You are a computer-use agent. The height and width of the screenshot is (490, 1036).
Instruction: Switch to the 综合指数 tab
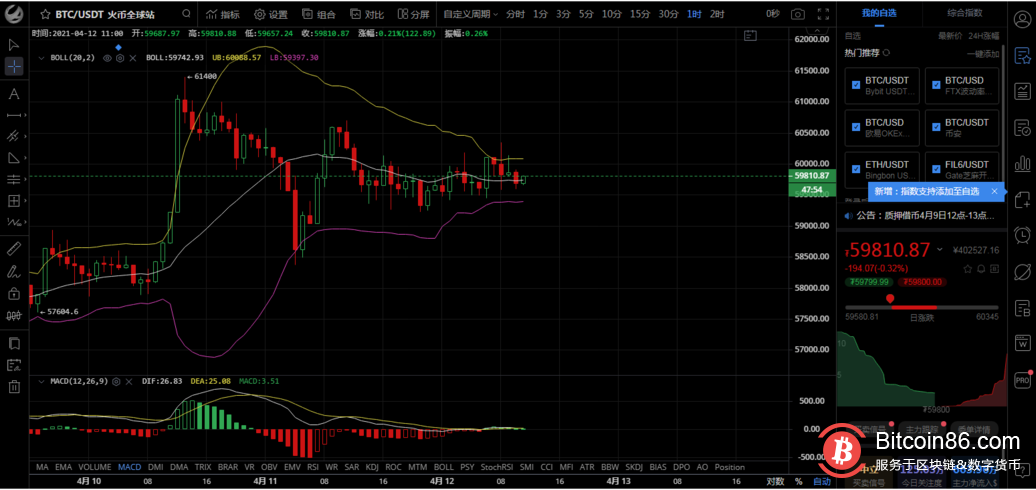[x=964, y=13]
